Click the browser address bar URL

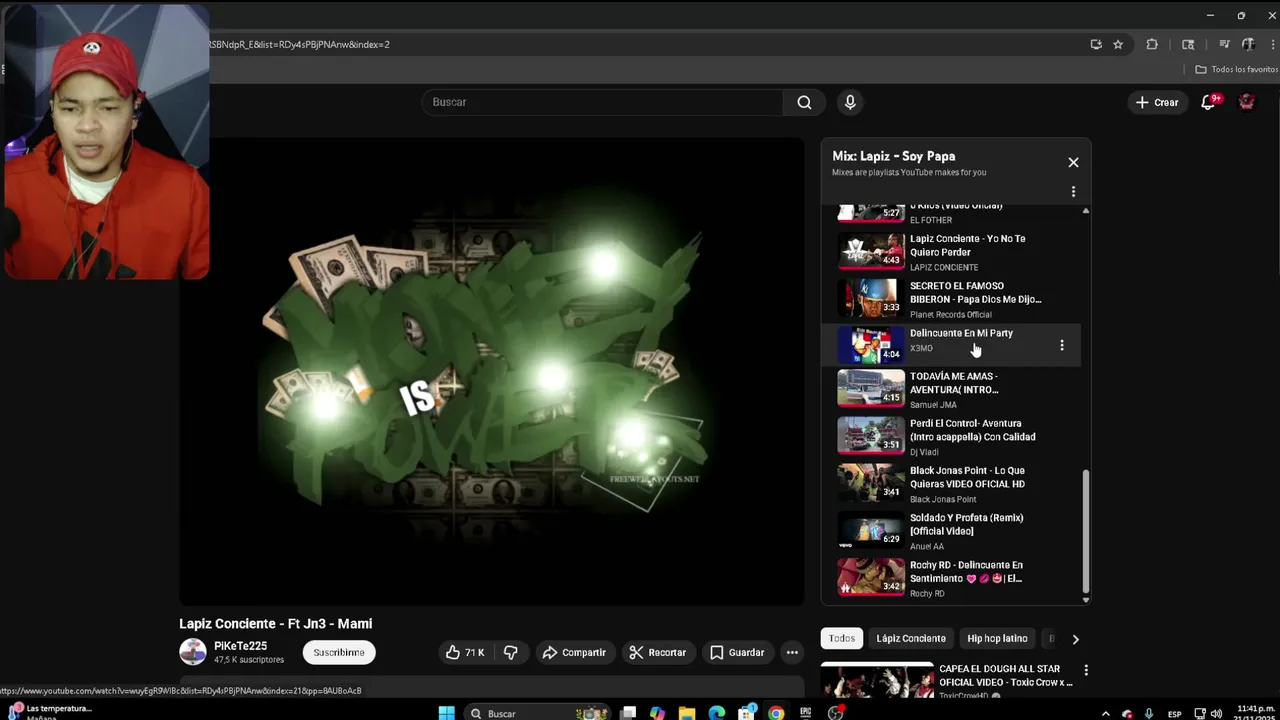point(300,44)
